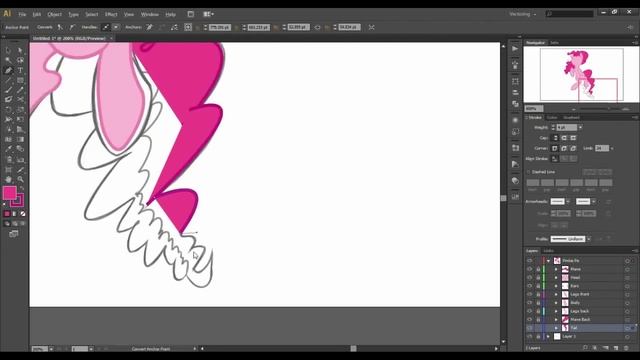The height and width of the screenshot is (360, 640).
Task: Toggle visibility of the Mane Back layer
Action: 529,320
